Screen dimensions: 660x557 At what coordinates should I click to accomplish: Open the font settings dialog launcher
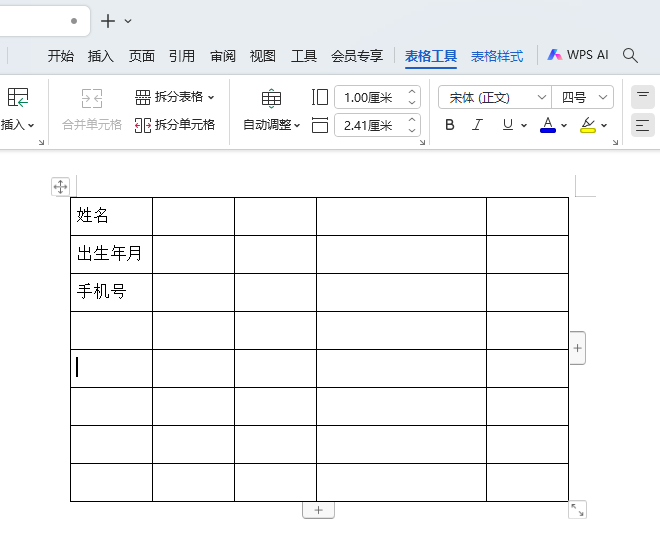pos(615,143)
